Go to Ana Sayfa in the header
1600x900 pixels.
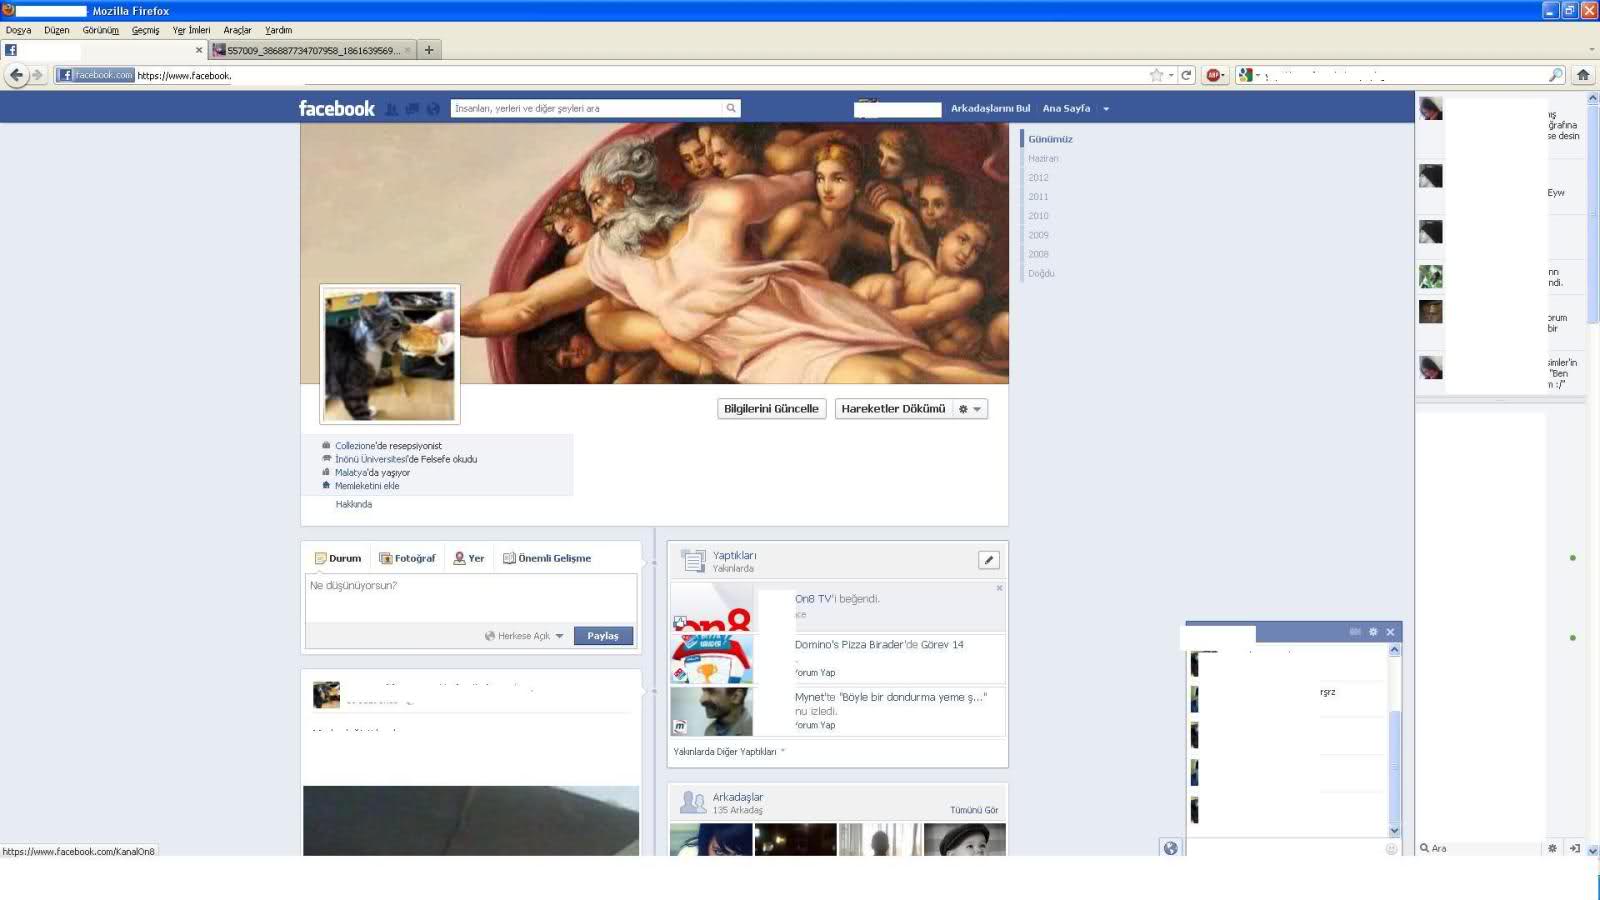click(1066, 108)
